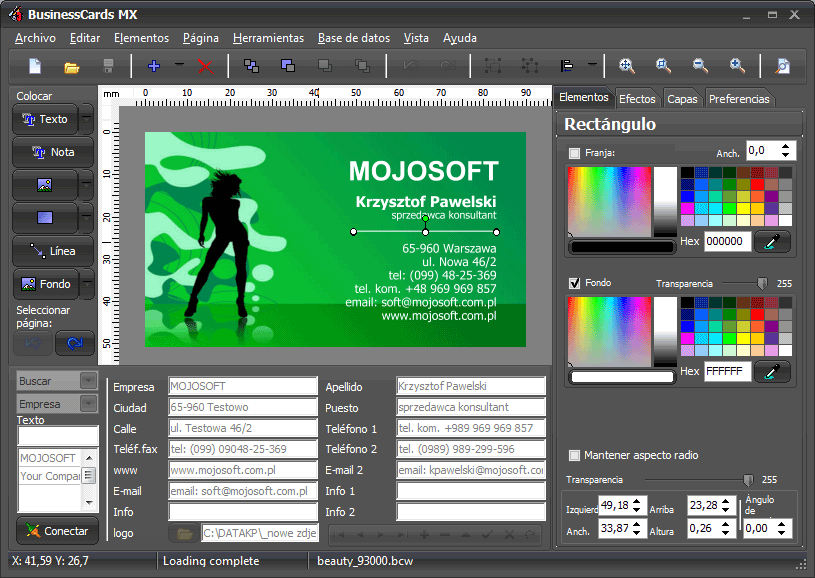815x578 pixels.
Task: Pick the Fondo color with eyedropper icon
Action: click(771, 372)
